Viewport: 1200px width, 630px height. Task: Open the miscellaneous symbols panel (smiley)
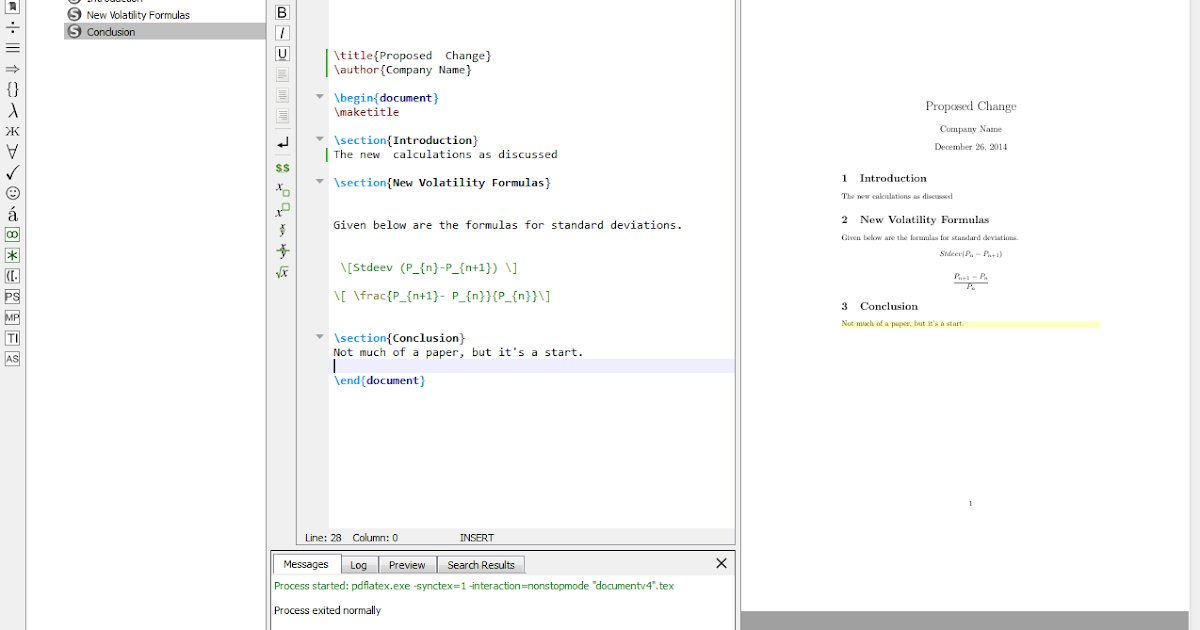[12, 193]
